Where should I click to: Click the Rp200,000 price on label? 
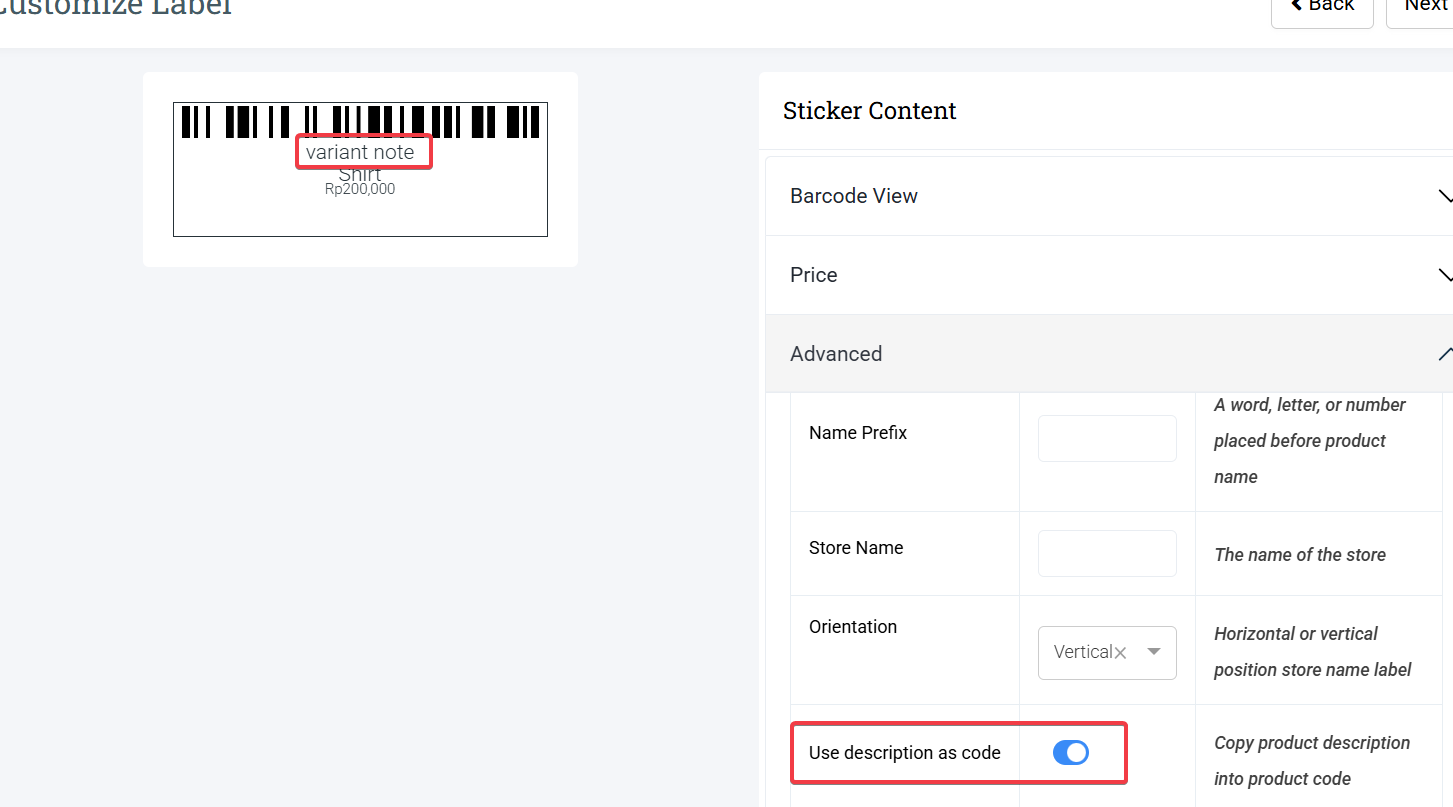click(360, 189)
